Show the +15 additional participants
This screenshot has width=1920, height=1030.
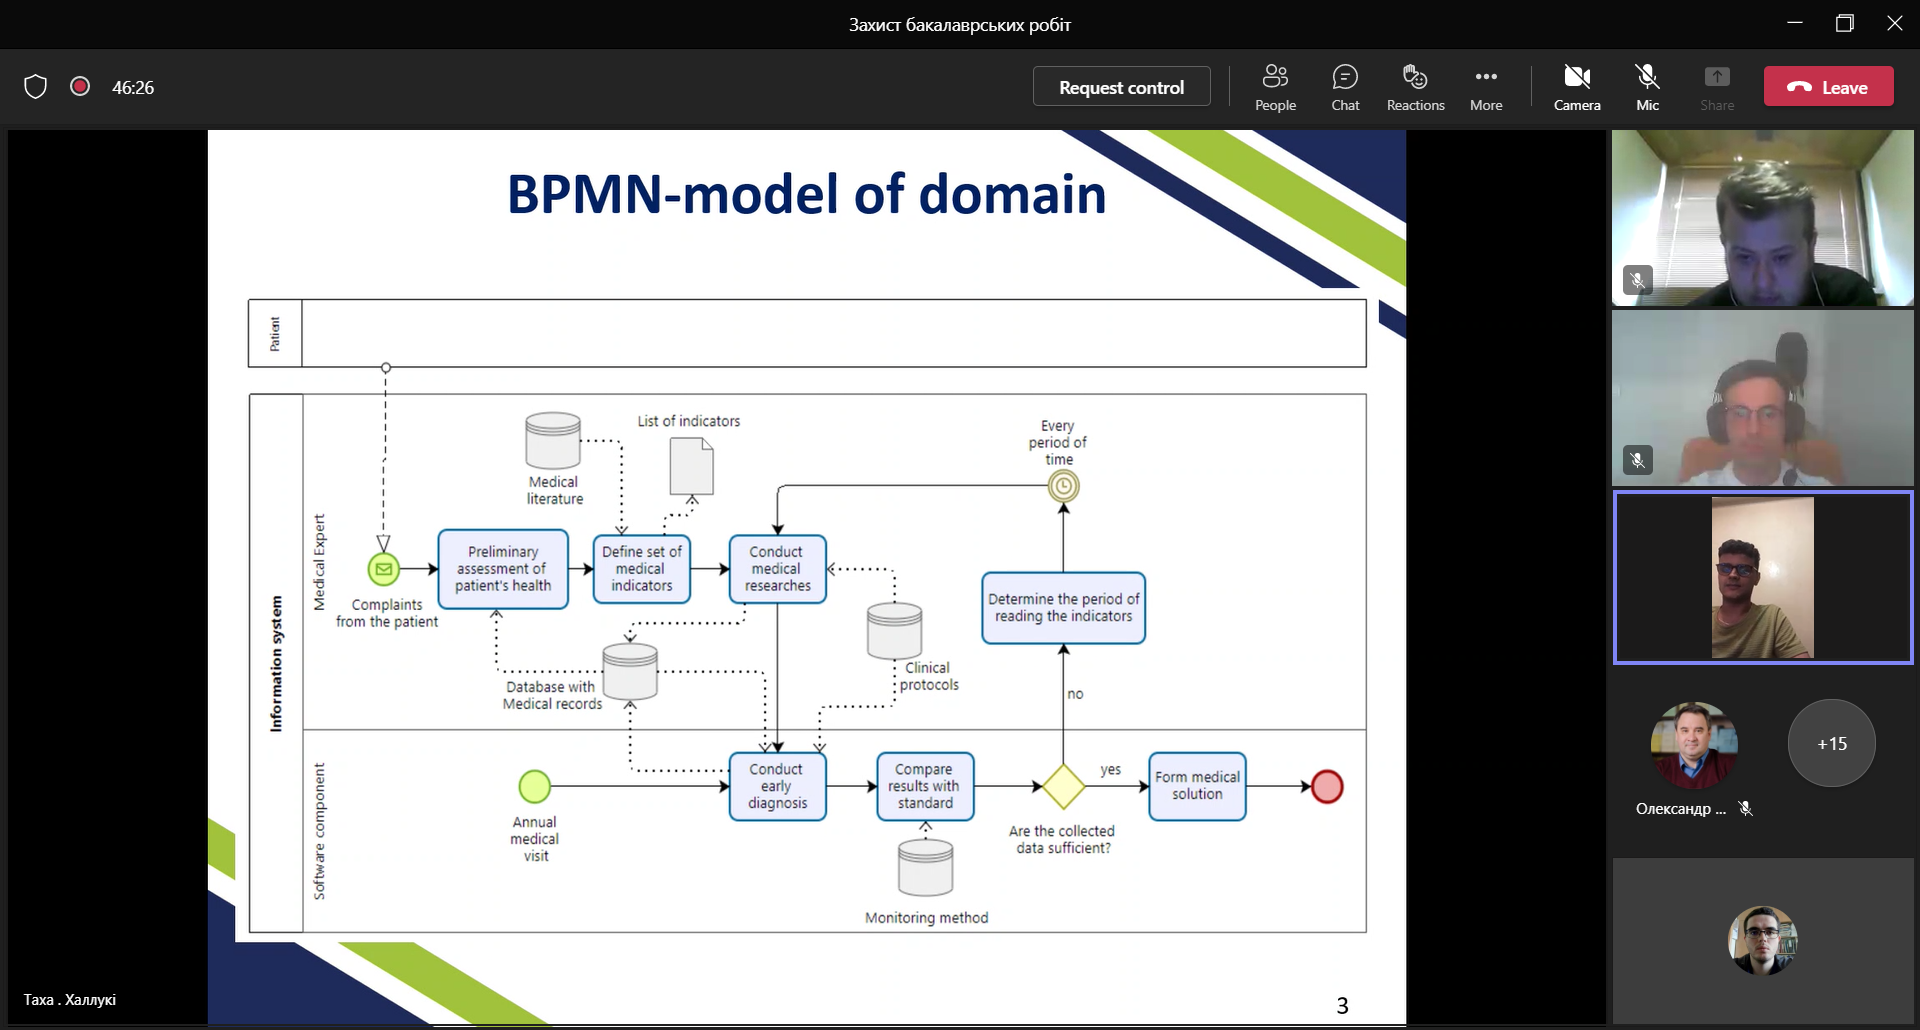click(1831, 743)
